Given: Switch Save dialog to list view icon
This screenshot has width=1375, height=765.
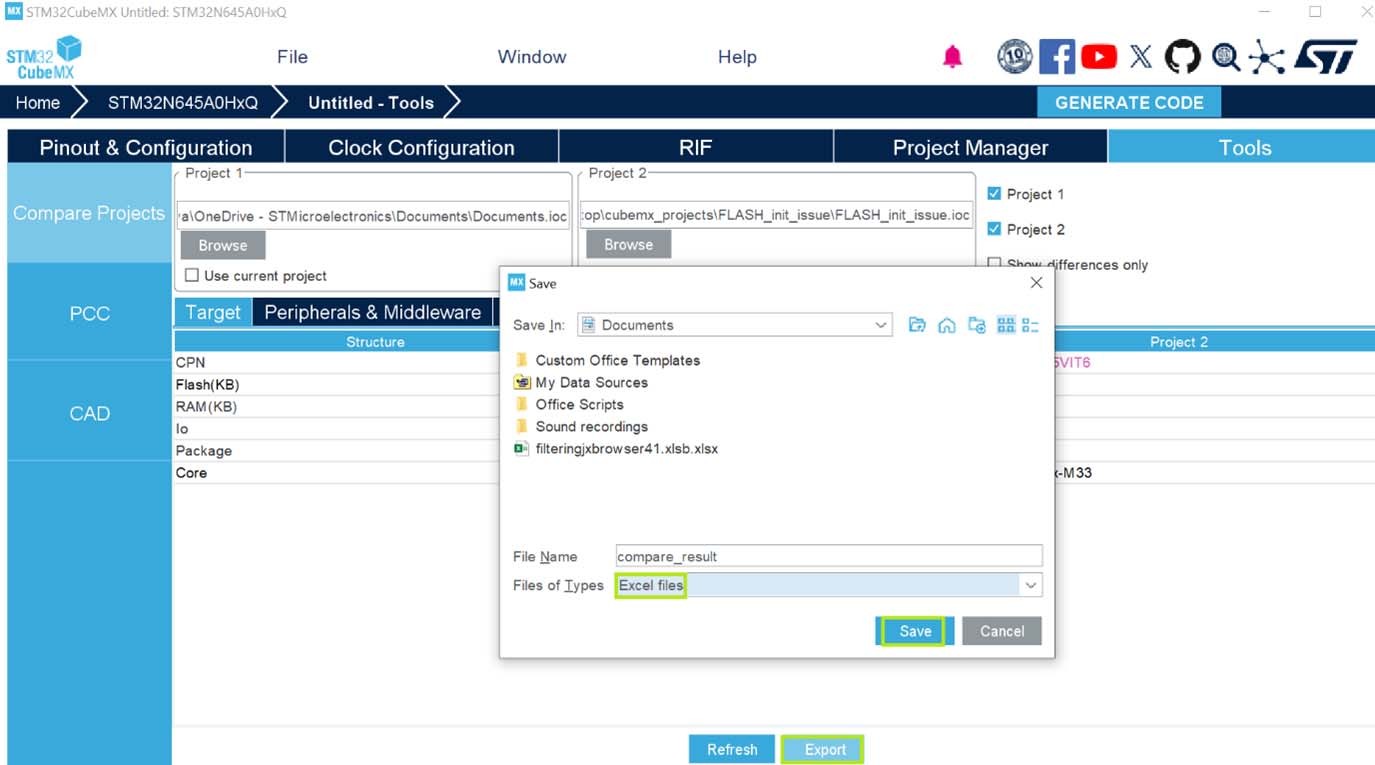Looking at the screenshot, I should [x=1006, y=325].
